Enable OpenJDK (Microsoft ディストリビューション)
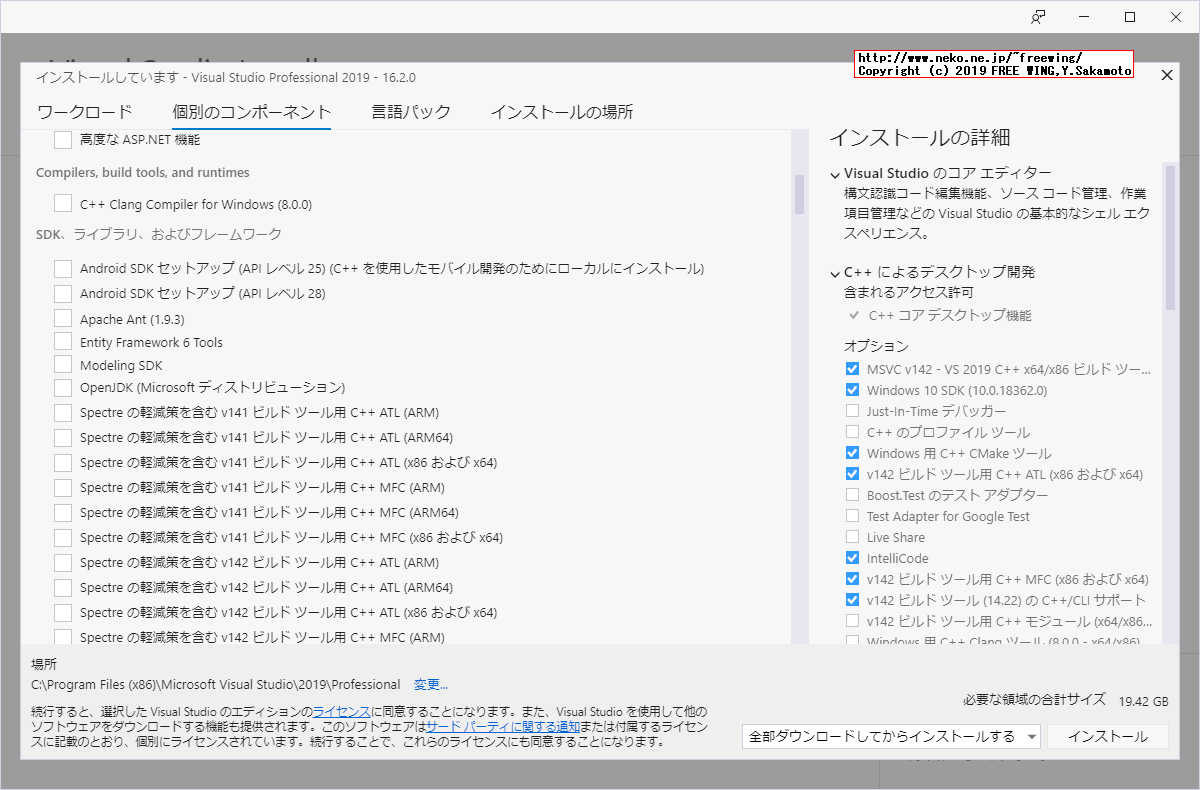The height and width of the screenshot is (790, 1200). (x=63, y=387)
